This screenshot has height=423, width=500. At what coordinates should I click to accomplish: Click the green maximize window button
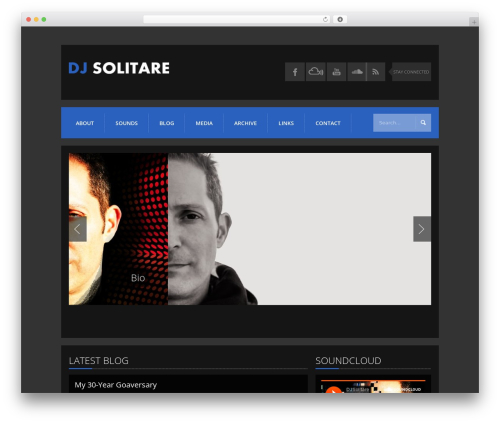coord(44,19)
